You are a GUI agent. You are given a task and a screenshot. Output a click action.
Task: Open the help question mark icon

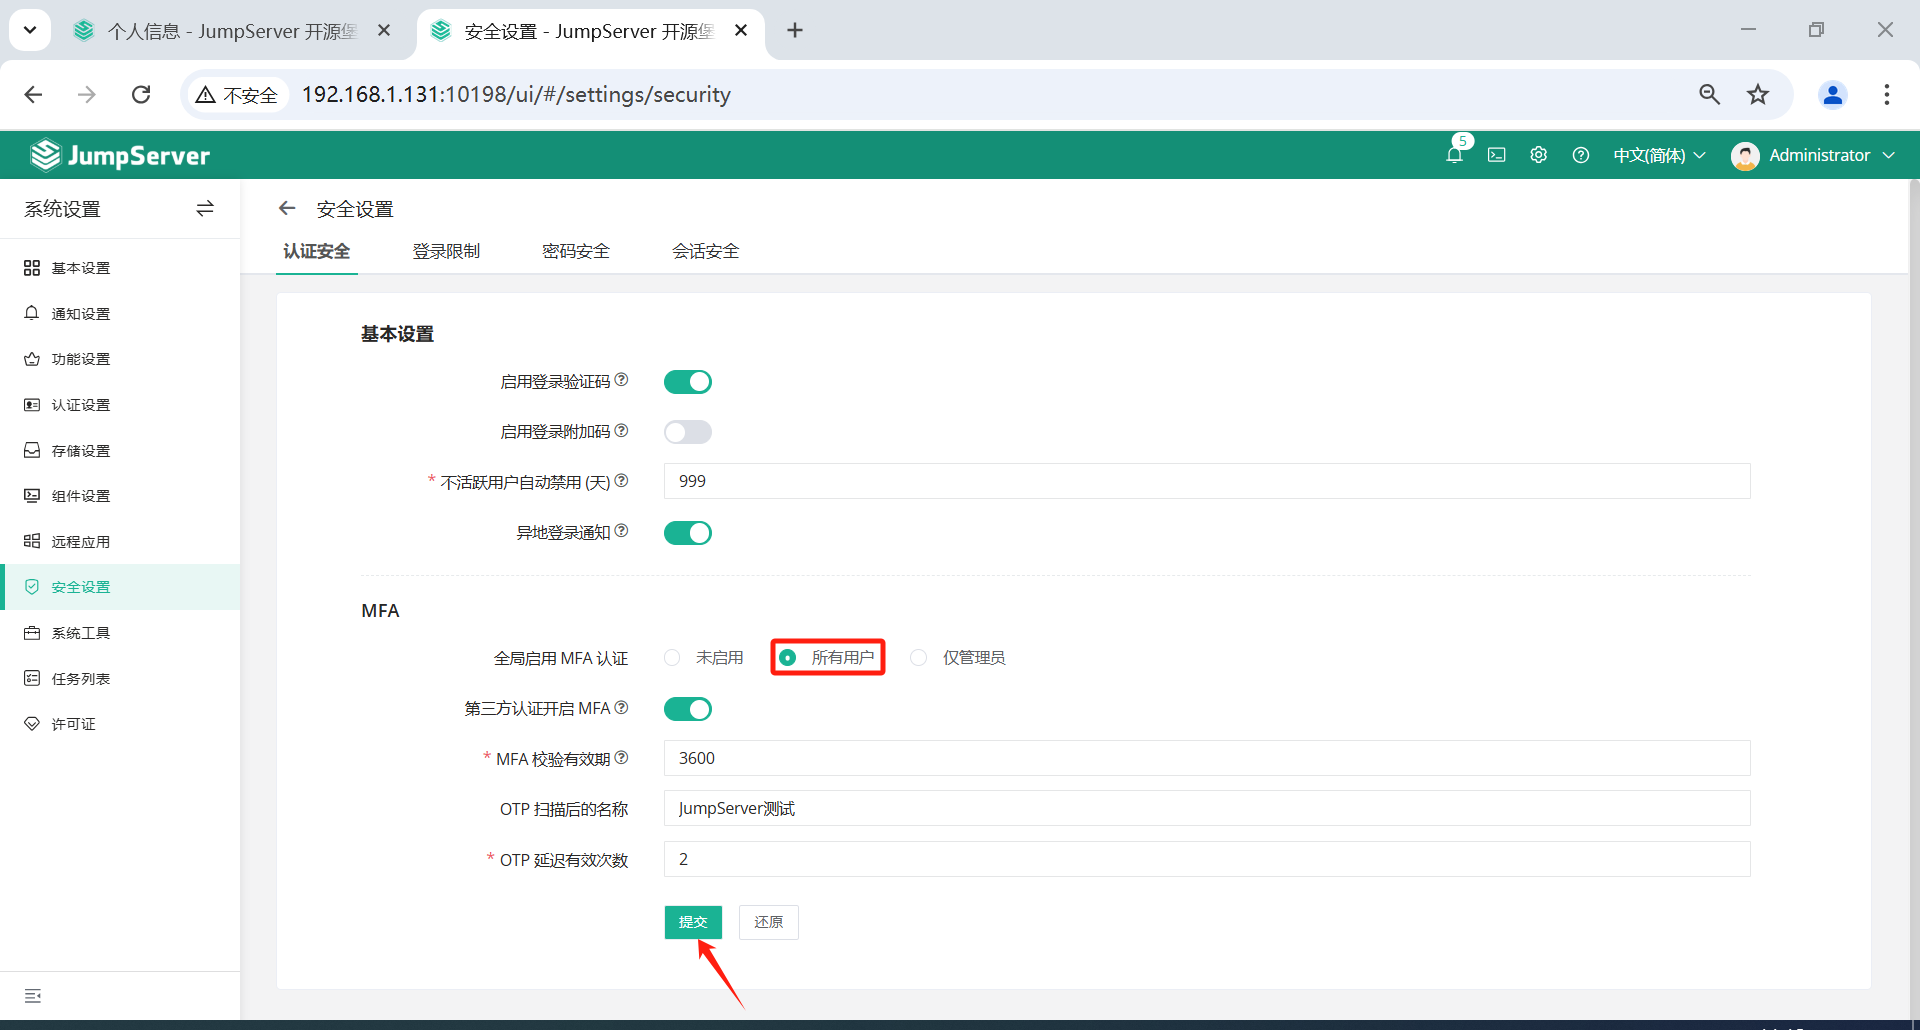[x=1580, y=155]
